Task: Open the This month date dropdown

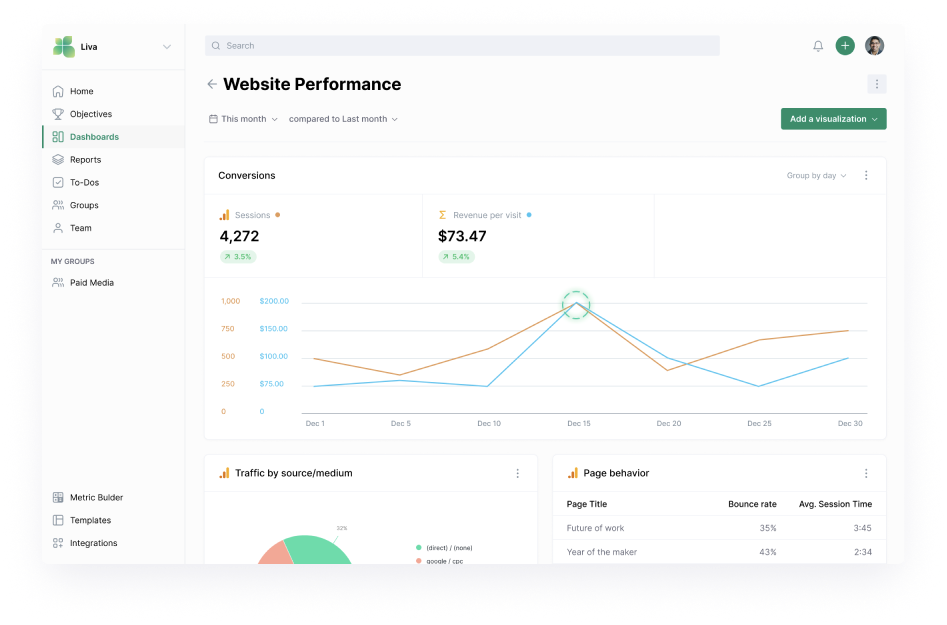Action: pyautogui.click(x=243, y=119)
